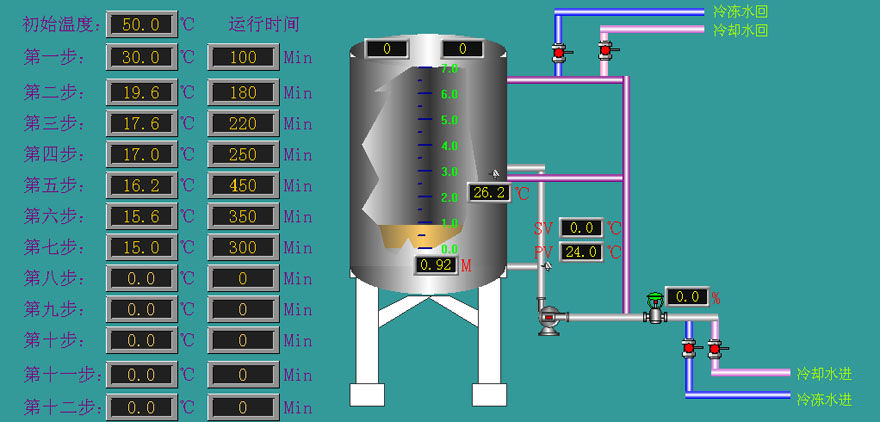This screenshot has width=880, height=422.
Task: Click the SV setpoint value field
Action: click(581, 228)
